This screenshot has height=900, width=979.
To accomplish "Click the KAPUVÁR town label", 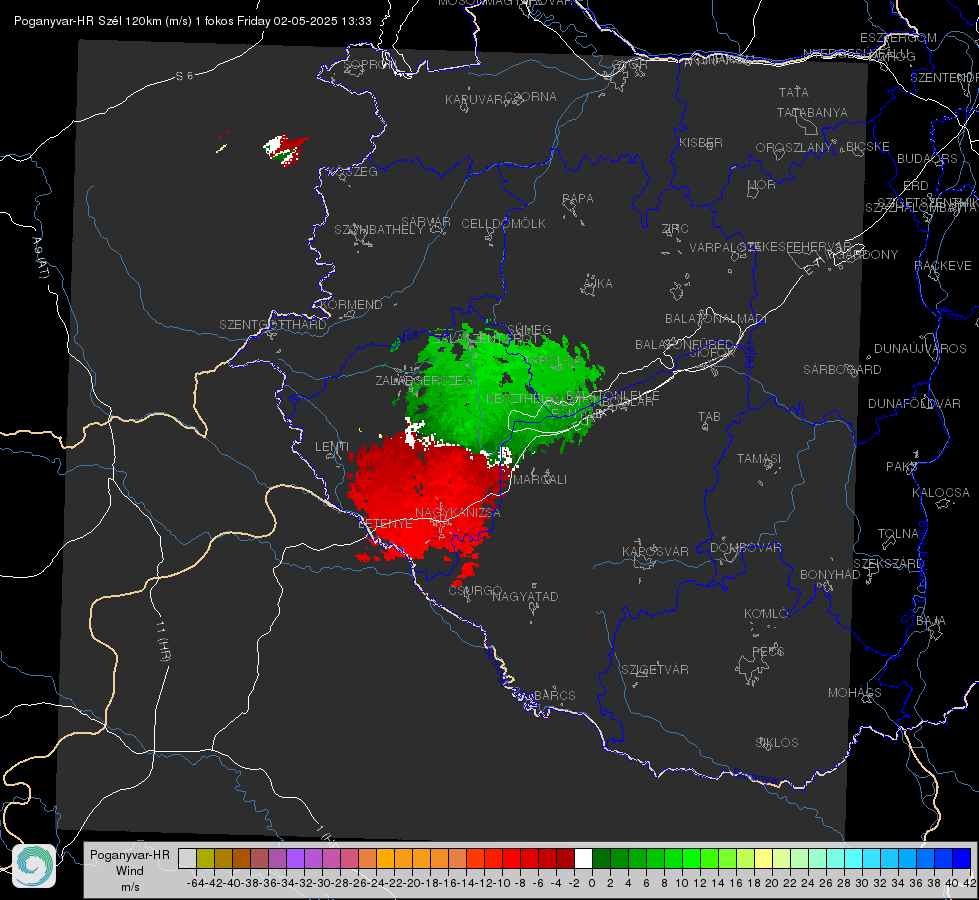I will coord(474,100).
